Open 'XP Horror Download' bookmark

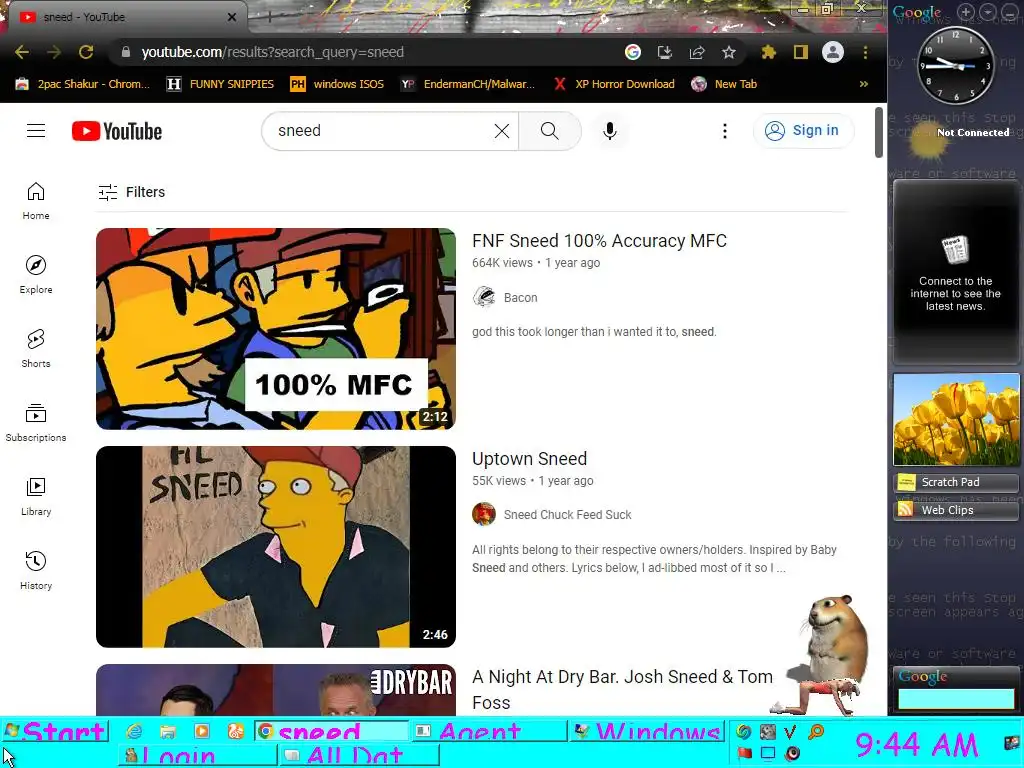tap(613, 84)
